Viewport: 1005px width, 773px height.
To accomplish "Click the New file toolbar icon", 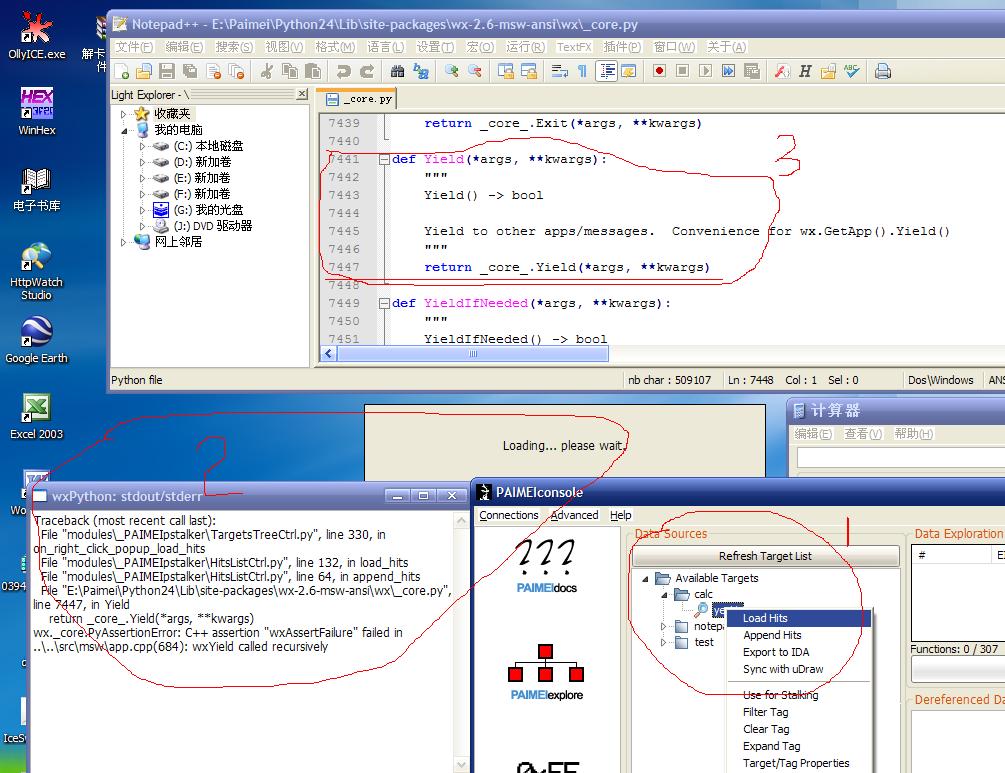I will pyautogui.click(x=122, y=71).
